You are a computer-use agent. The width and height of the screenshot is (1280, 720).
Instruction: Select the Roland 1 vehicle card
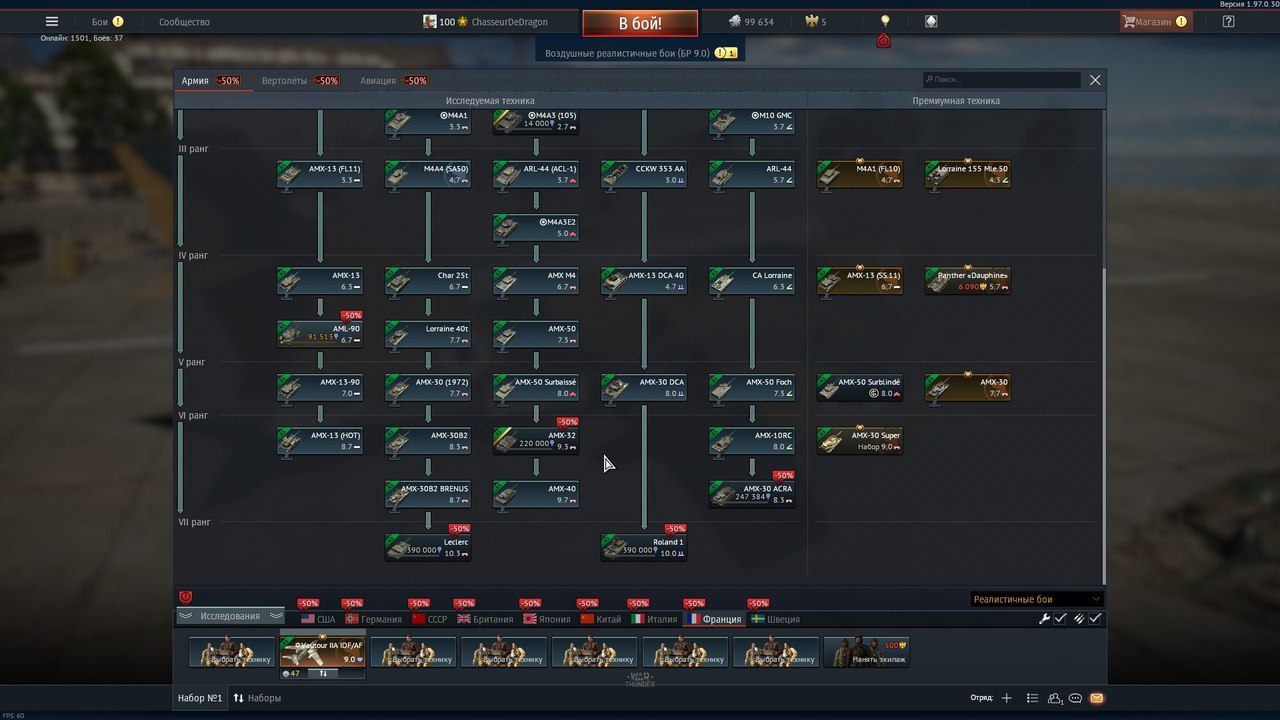pyautogui.click(x=644, y=547)
